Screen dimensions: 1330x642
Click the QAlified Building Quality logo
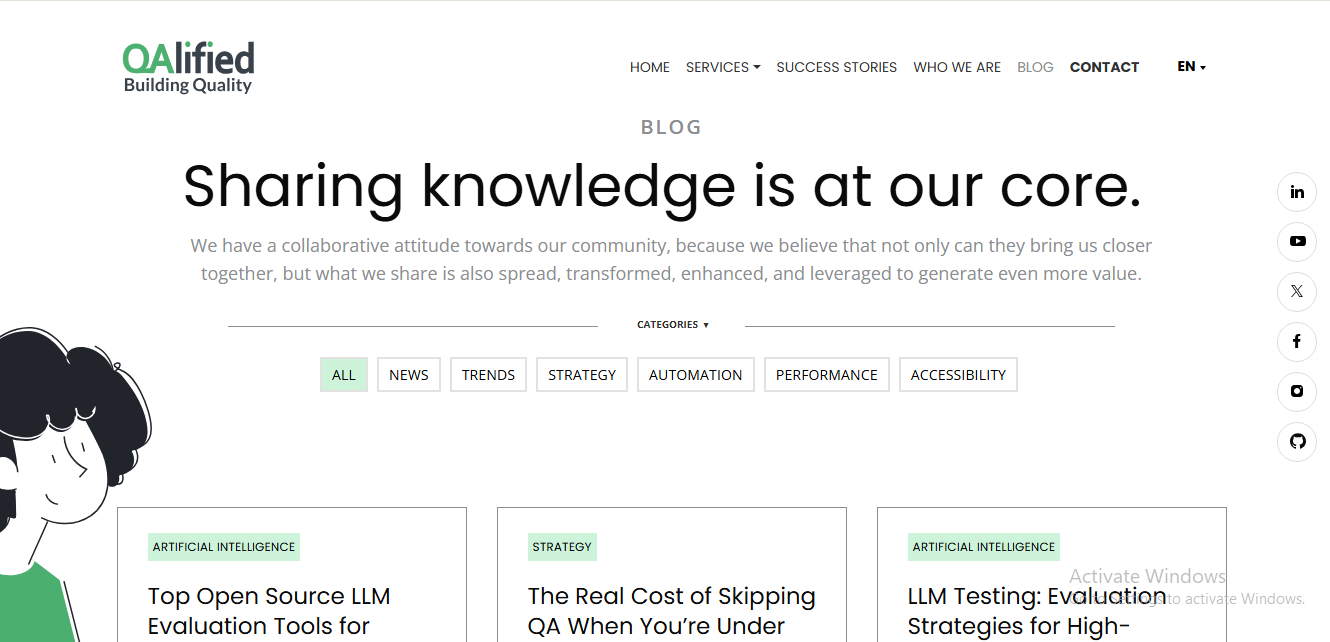point(188,68)
